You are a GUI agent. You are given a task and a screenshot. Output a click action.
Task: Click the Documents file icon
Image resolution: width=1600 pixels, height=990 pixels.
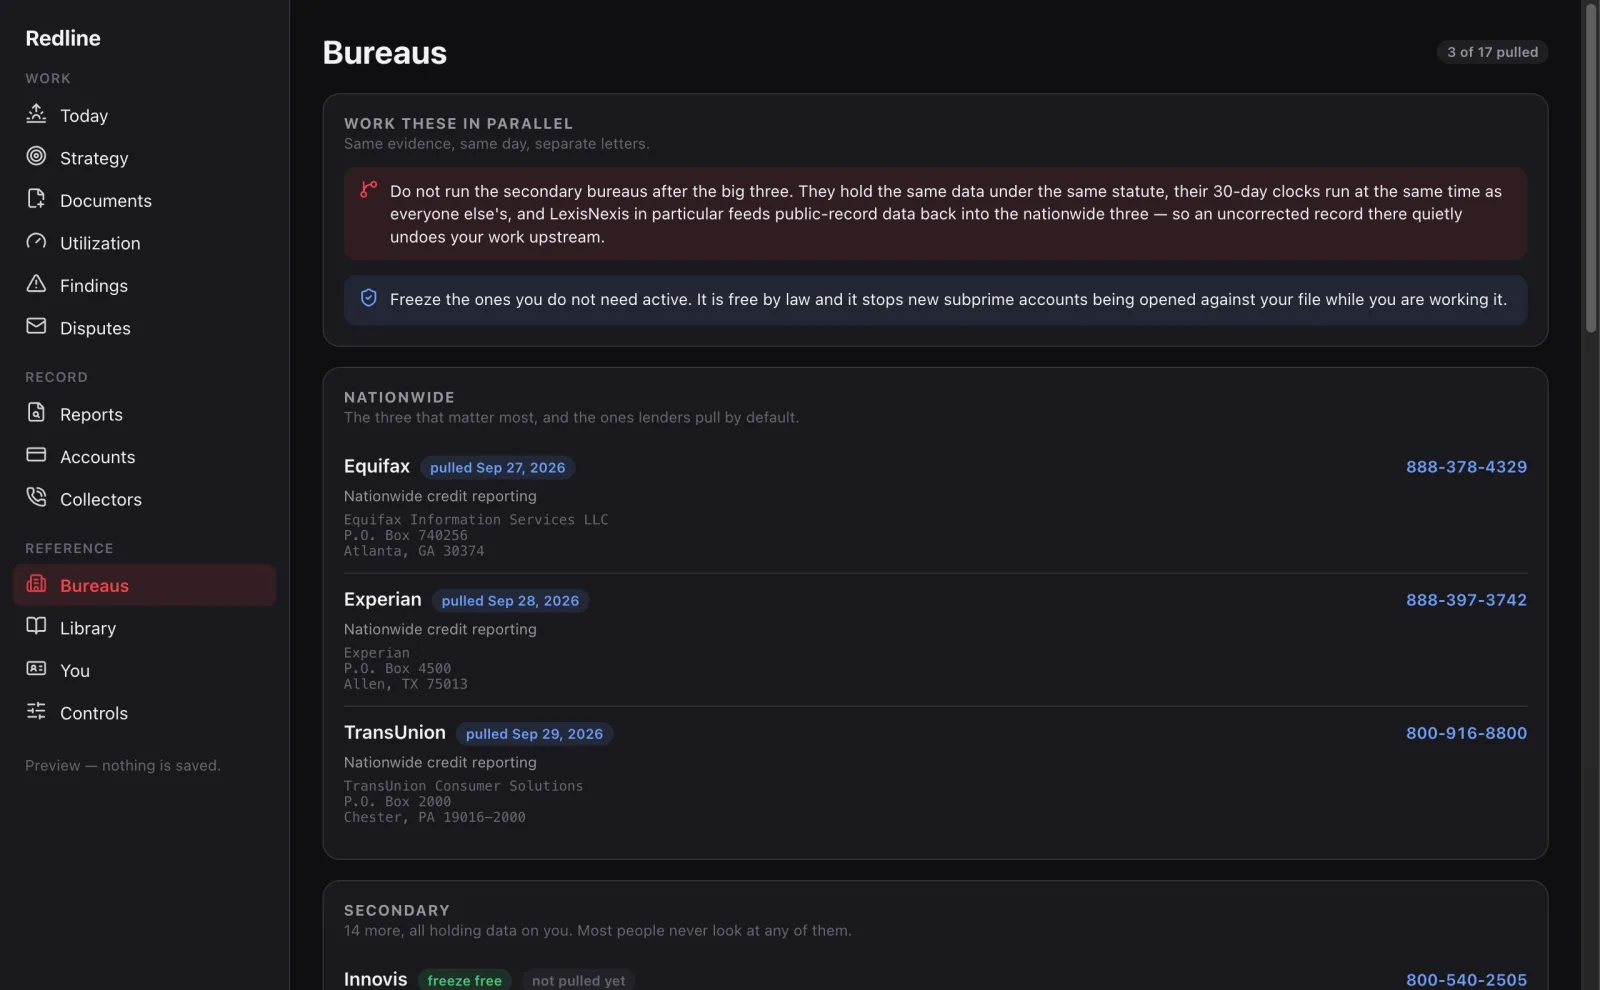[36, 199]
